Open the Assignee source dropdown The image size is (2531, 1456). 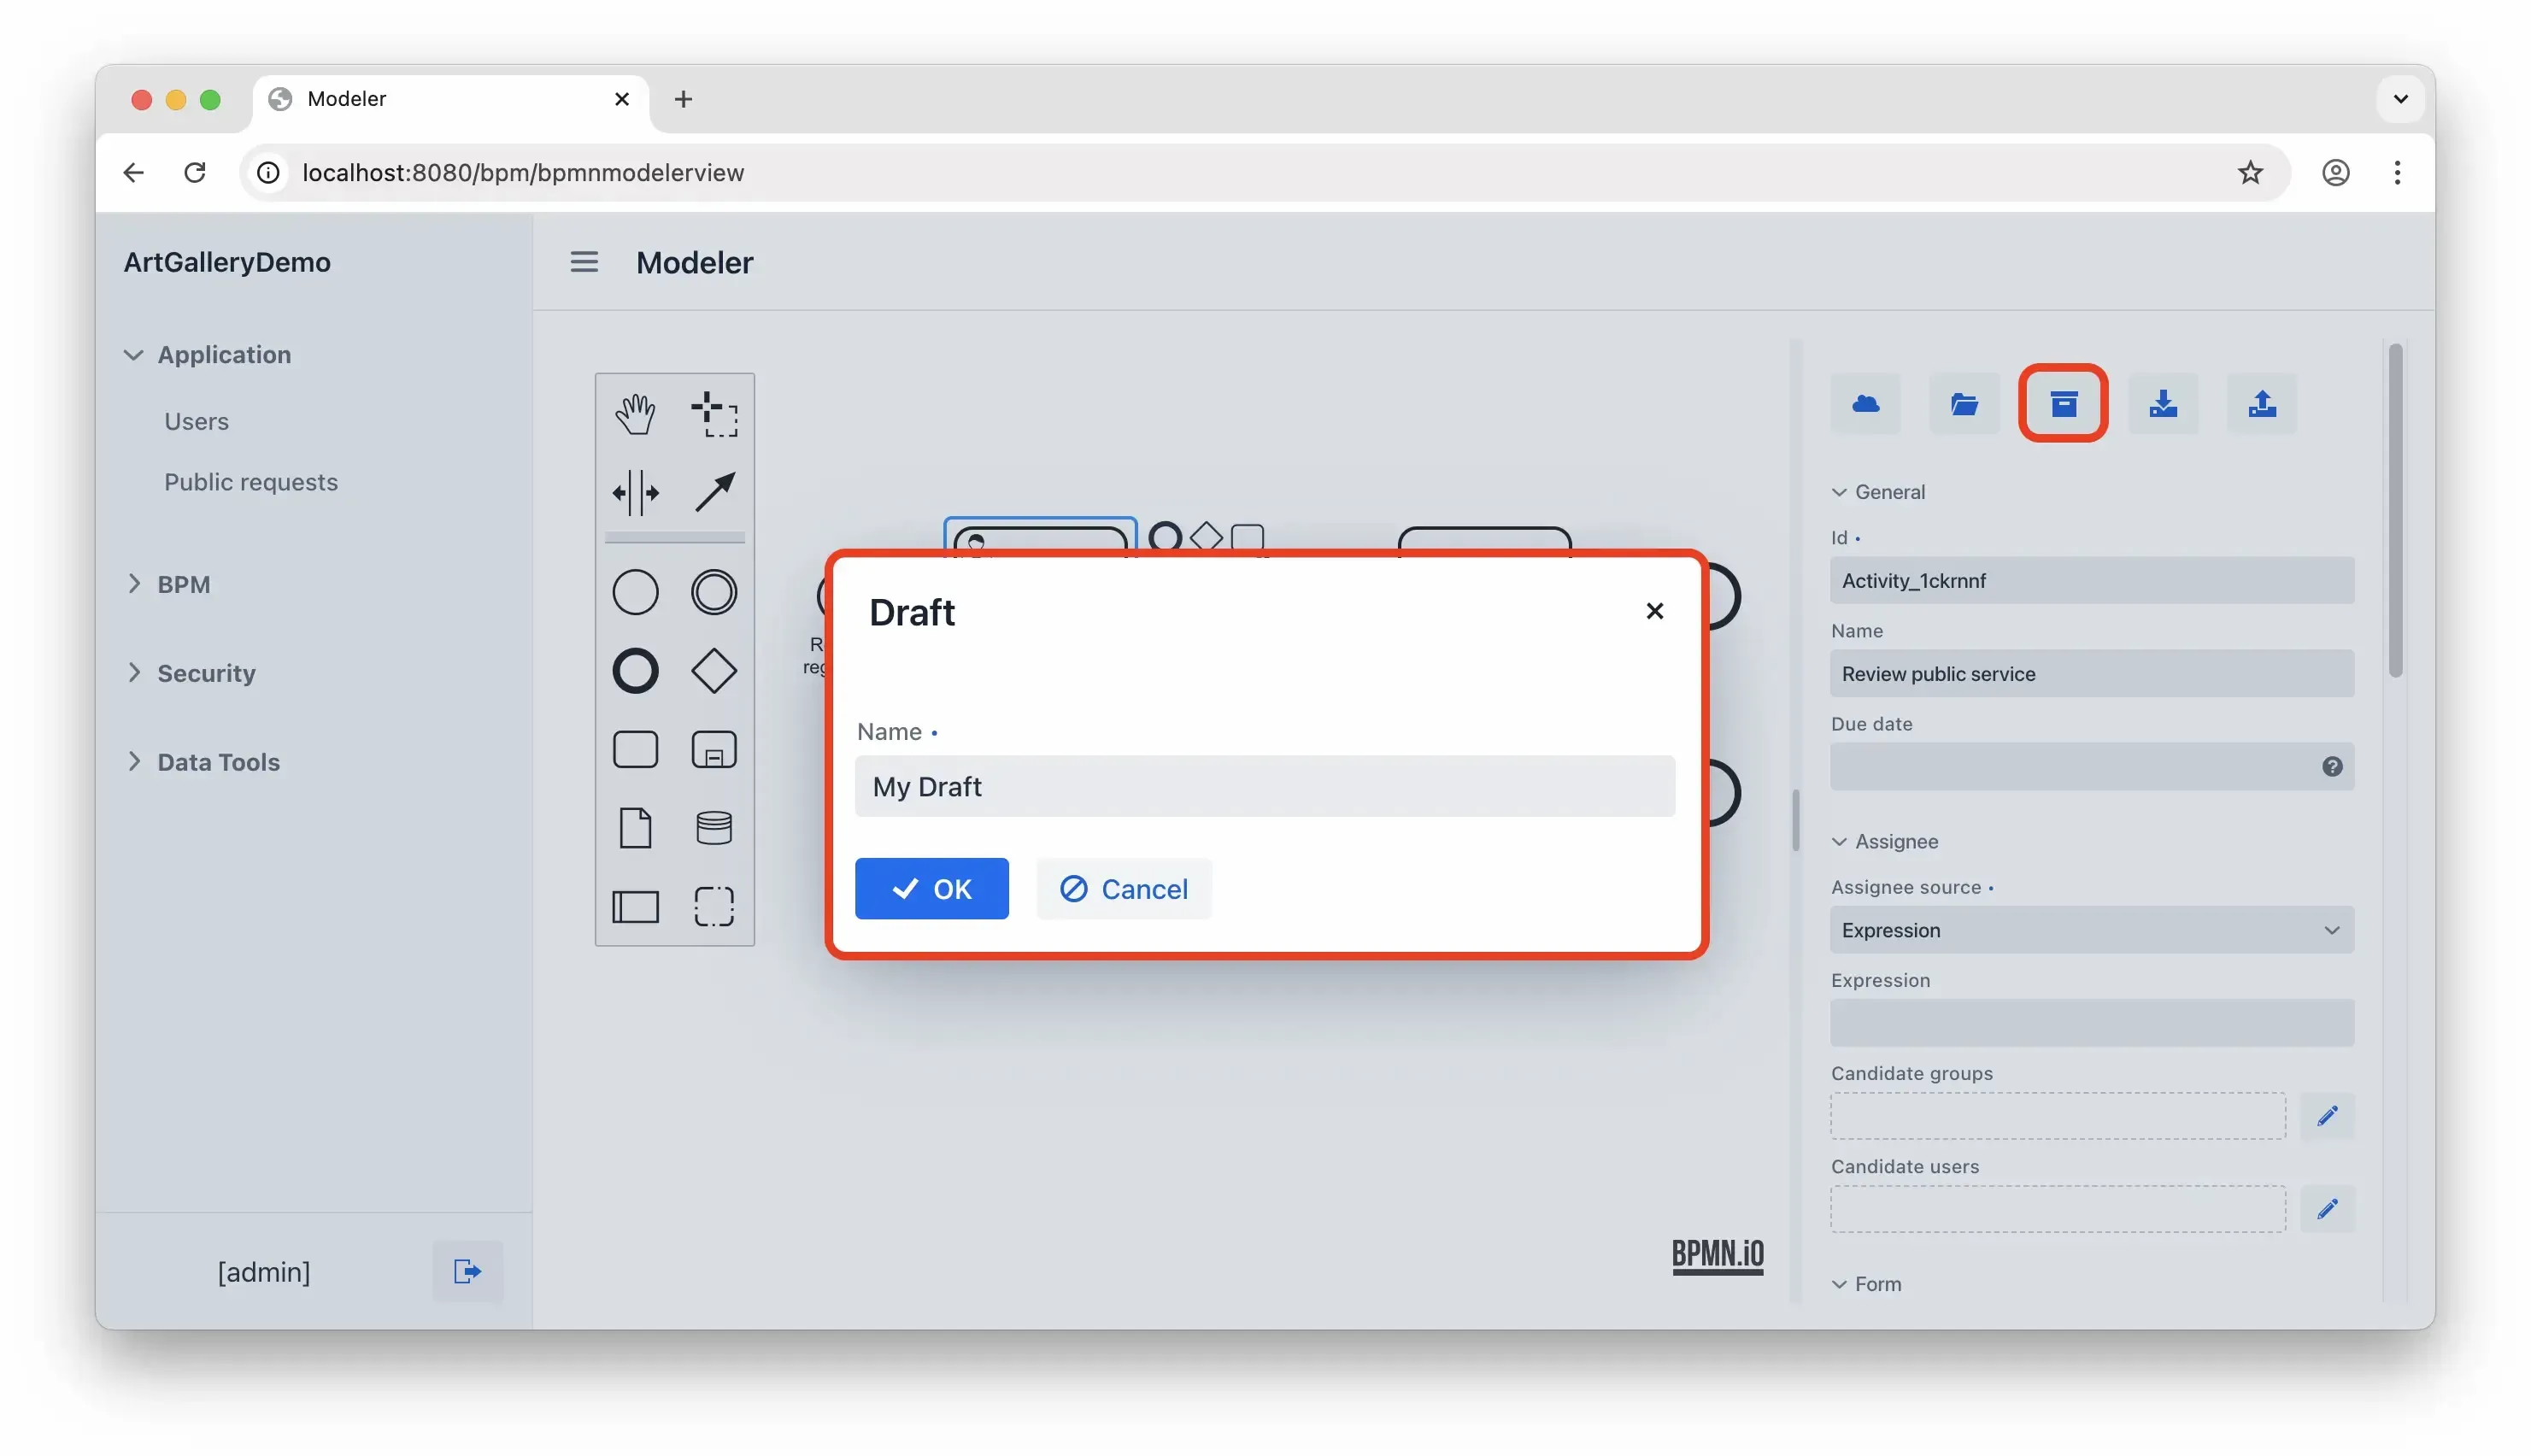coord(2091,930)
